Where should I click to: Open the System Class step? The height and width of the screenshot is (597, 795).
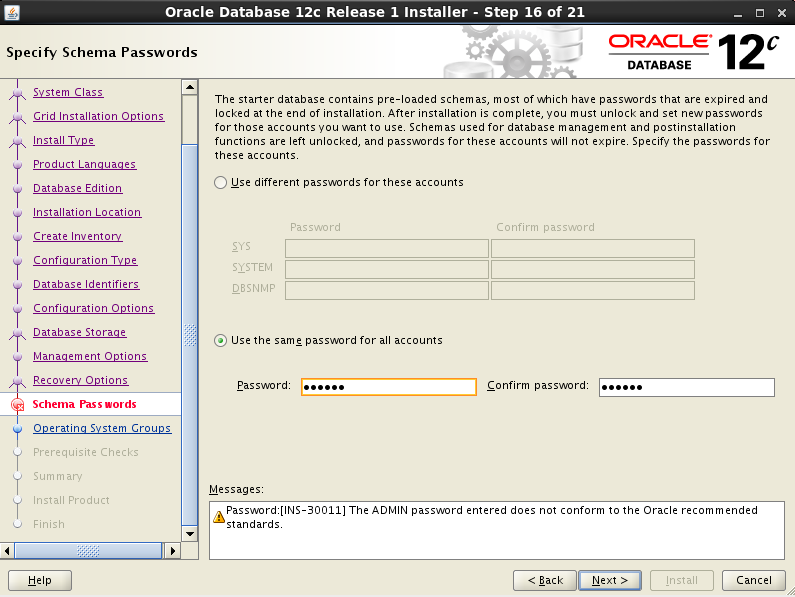(68, 92)
